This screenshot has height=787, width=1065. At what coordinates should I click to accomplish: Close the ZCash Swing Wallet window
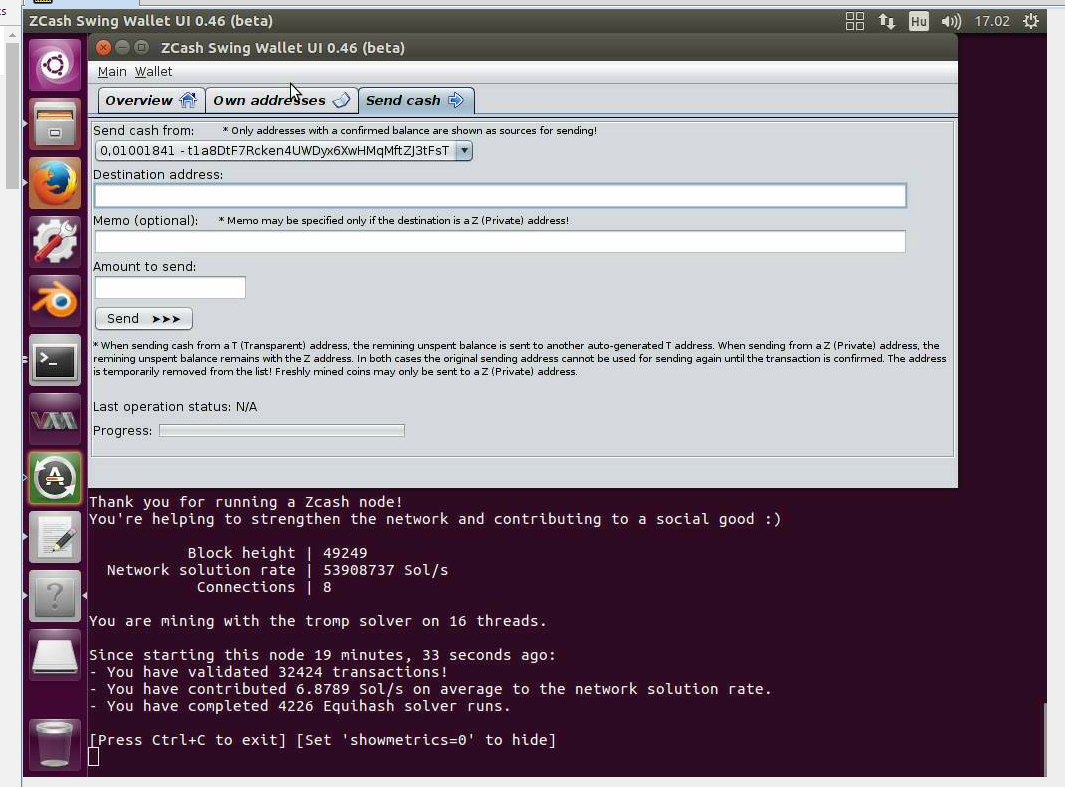(x=103, y=48)
